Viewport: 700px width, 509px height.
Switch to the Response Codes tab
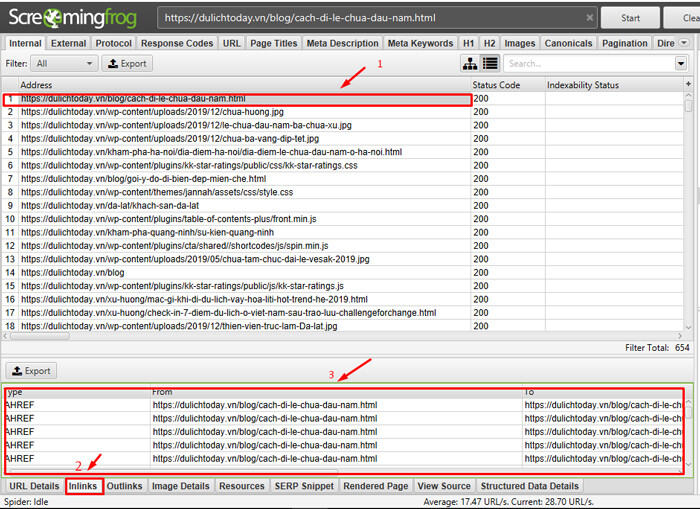[177, 43]
